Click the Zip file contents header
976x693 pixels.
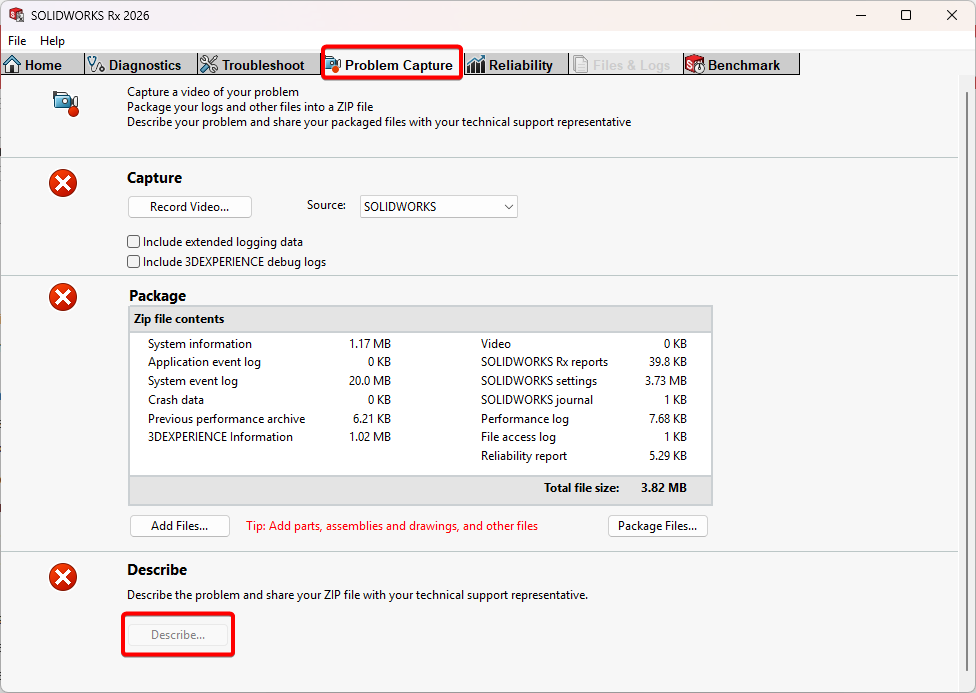tap(420, 319)
